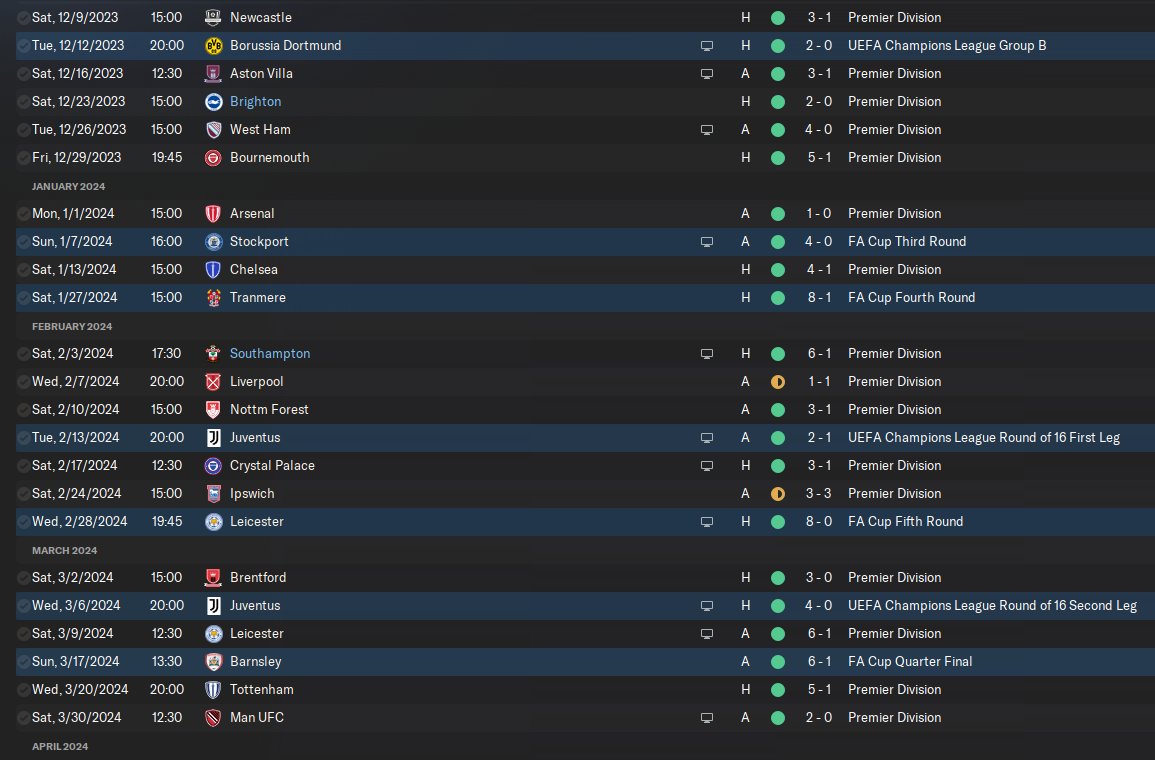Click the Juventus badge on 2/13/2024 fixture
The width and height of the screenshot is (1155, 760).
pos(212,437)
